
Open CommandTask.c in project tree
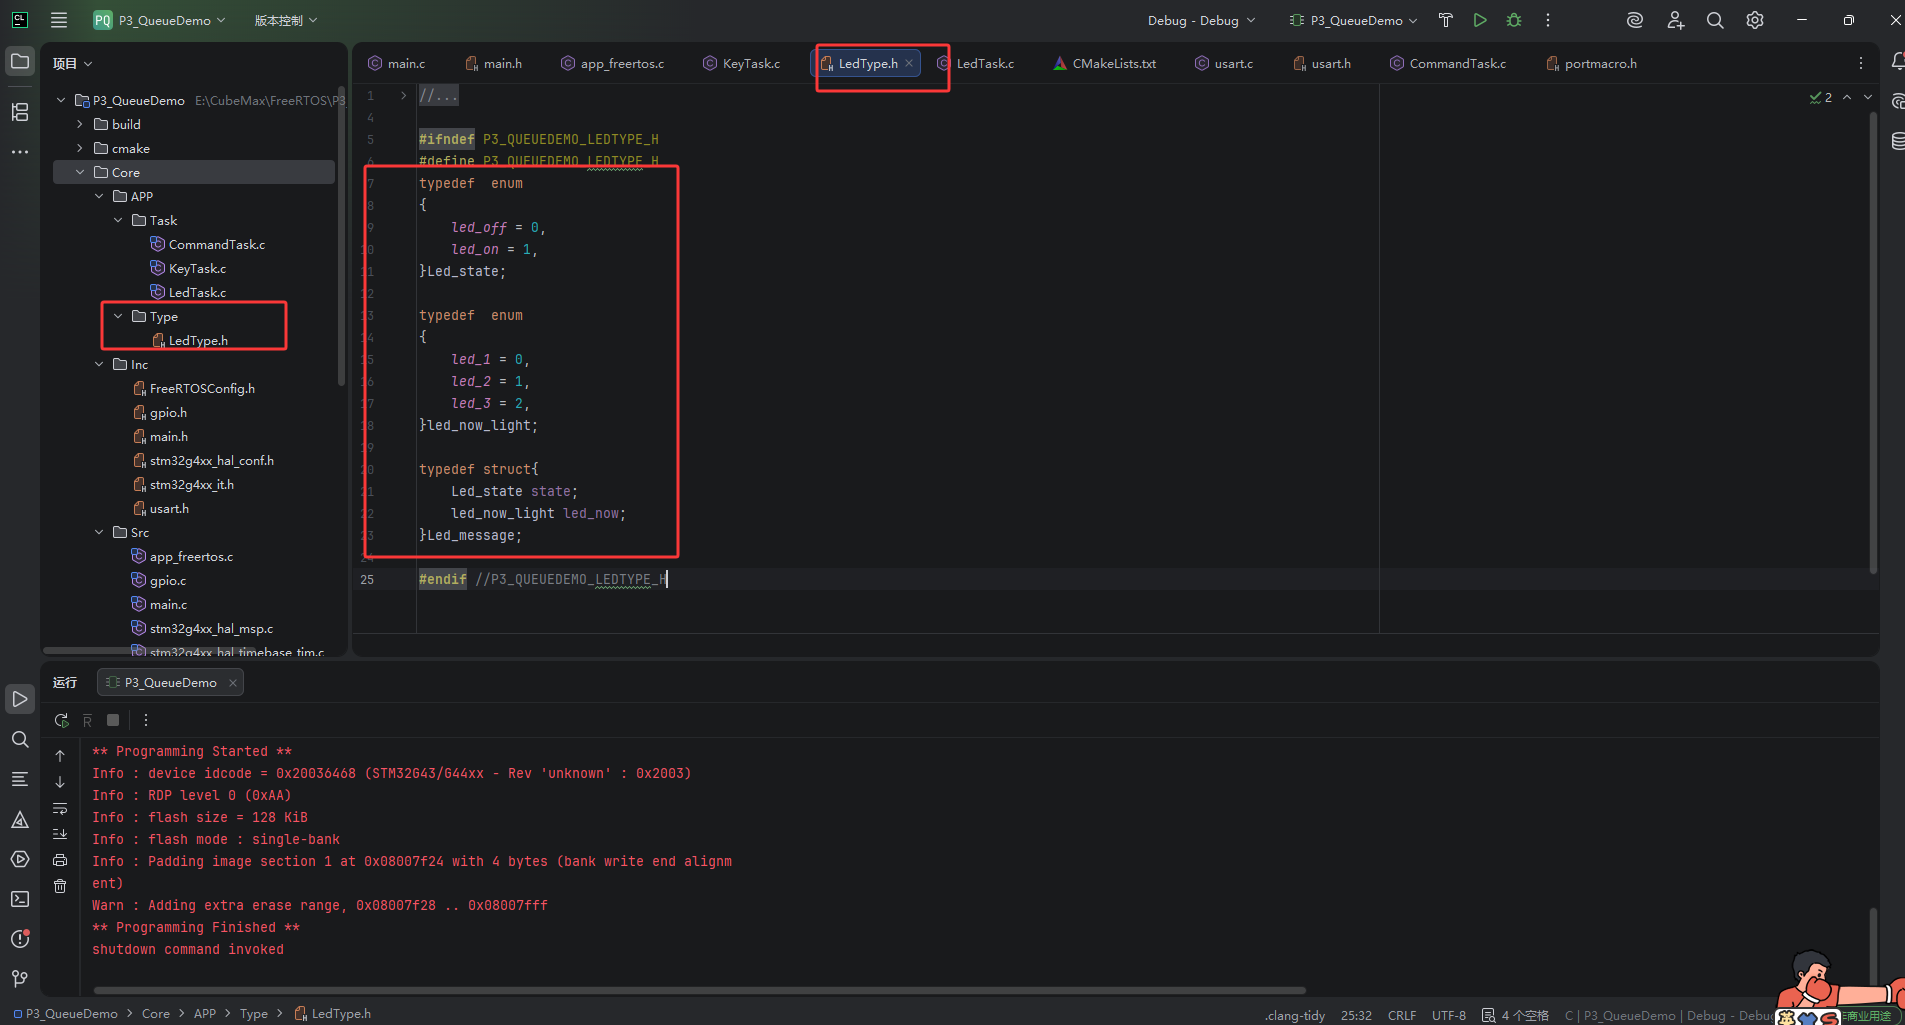[x=207, y=244]
